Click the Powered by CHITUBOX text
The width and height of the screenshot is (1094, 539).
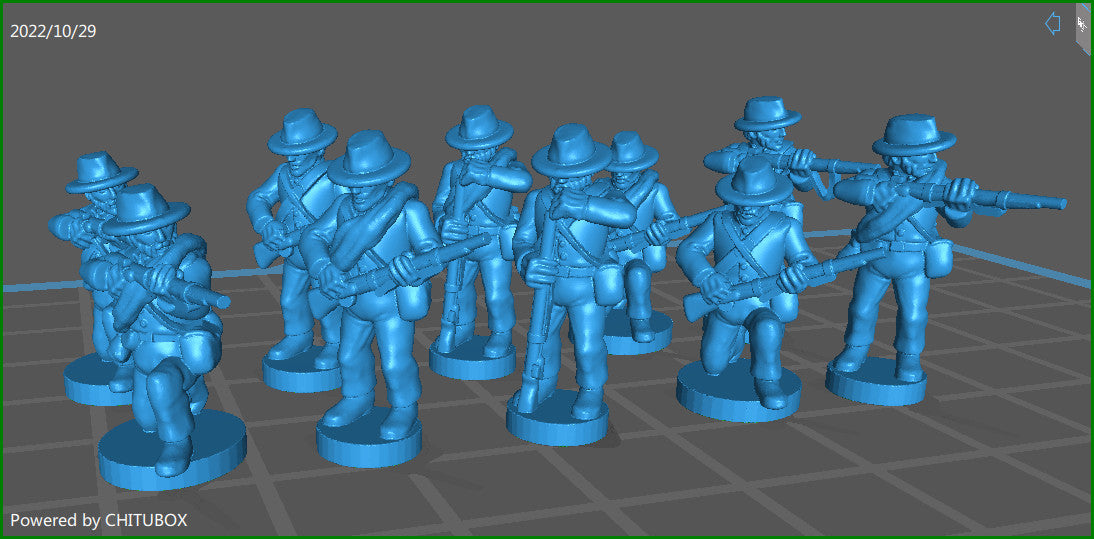[x=99, y=520]
